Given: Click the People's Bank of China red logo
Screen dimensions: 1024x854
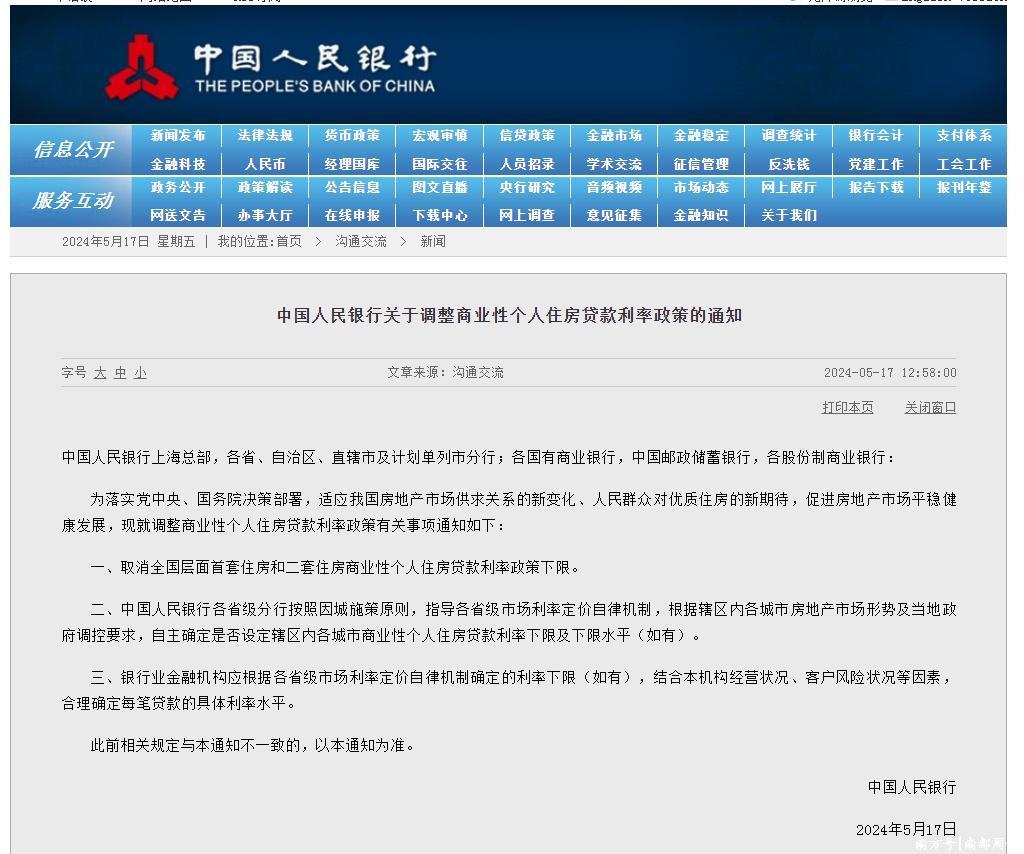Looking at the screenshot, I should pyautogui.click(x=142, y=68).
